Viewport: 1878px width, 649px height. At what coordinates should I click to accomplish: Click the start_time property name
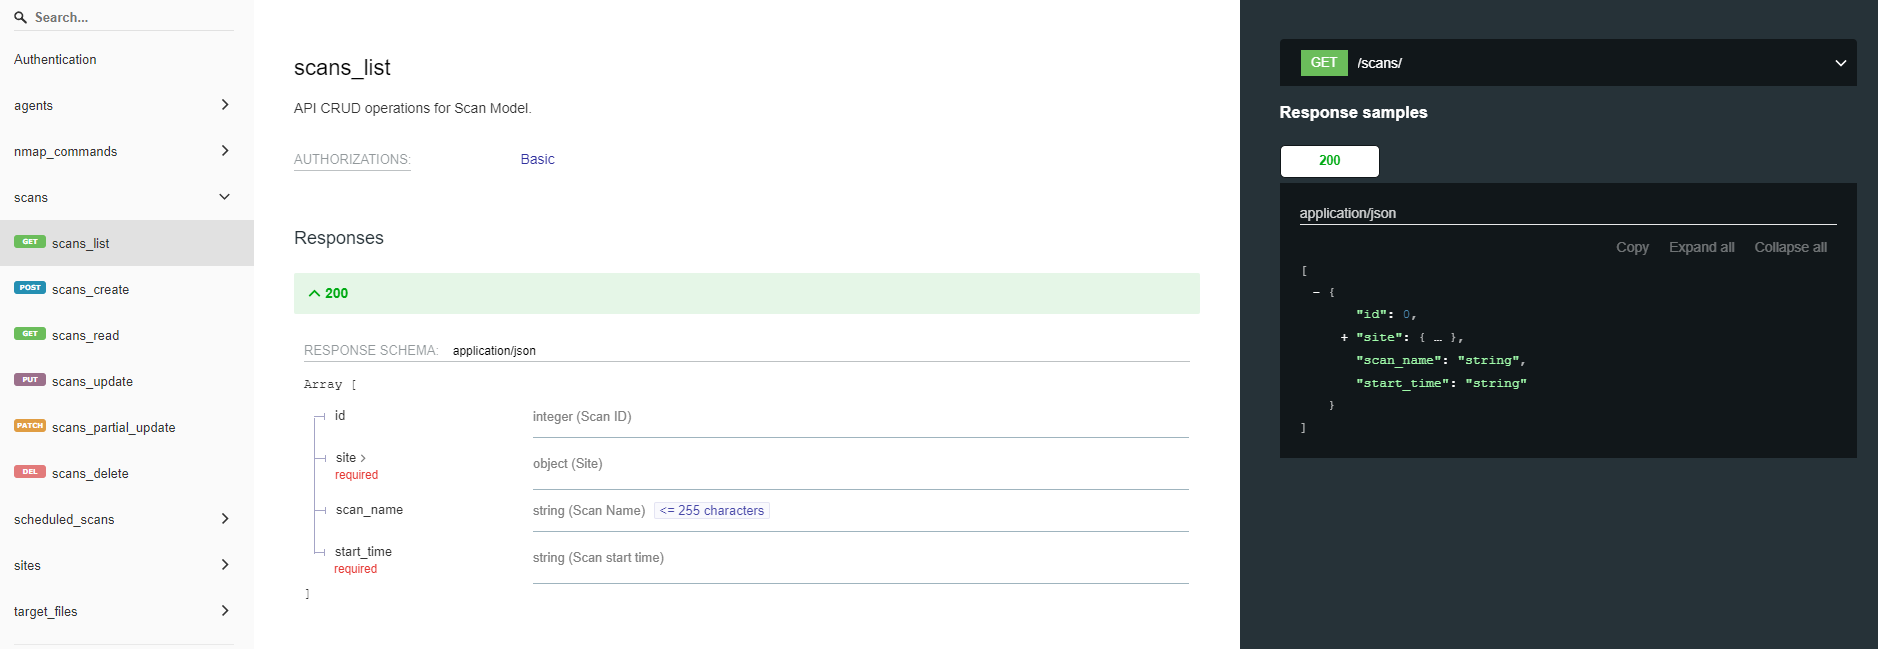pyautogui.click(x=363, y=551)
